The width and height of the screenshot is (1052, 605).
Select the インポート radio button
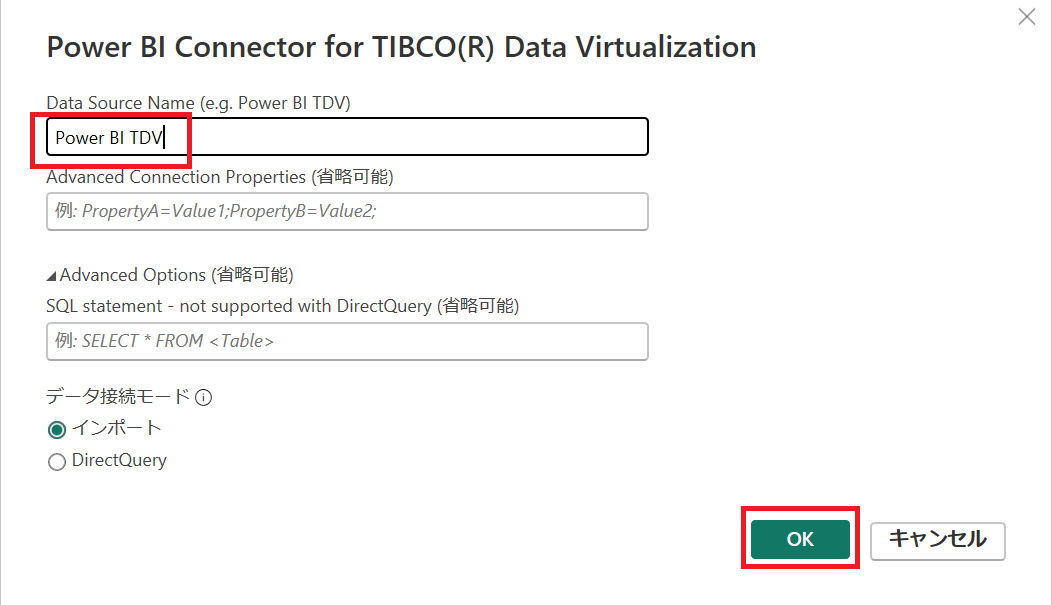(57, 429)
